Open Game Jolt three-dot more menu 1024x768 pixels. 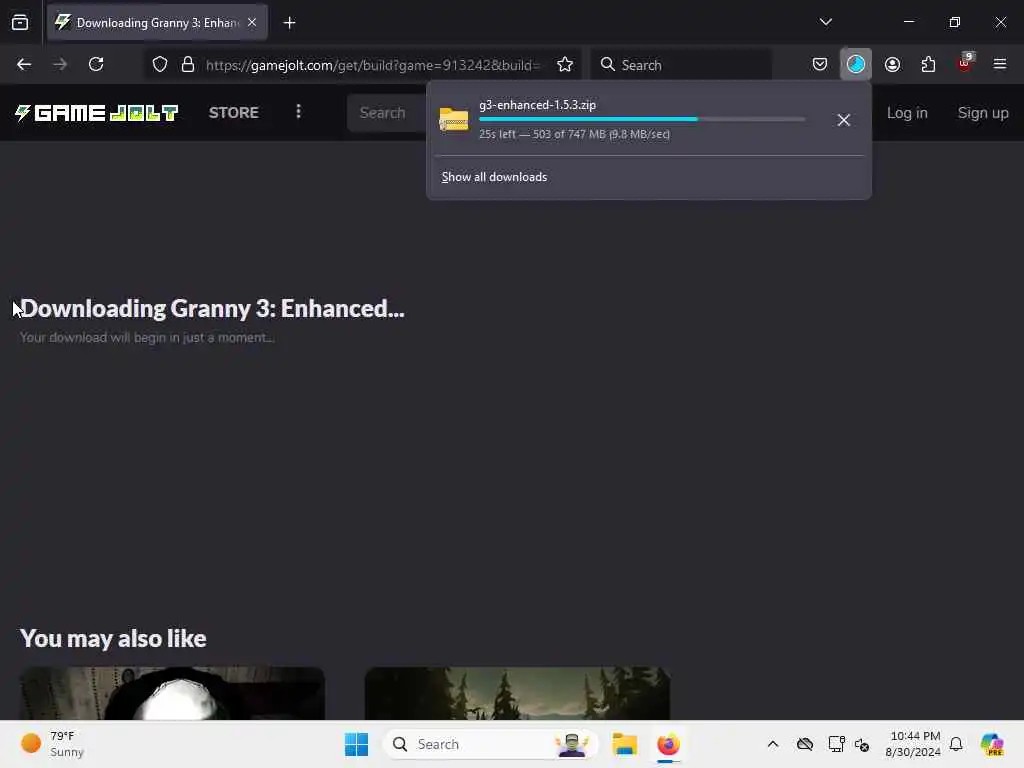click(298, 112)
